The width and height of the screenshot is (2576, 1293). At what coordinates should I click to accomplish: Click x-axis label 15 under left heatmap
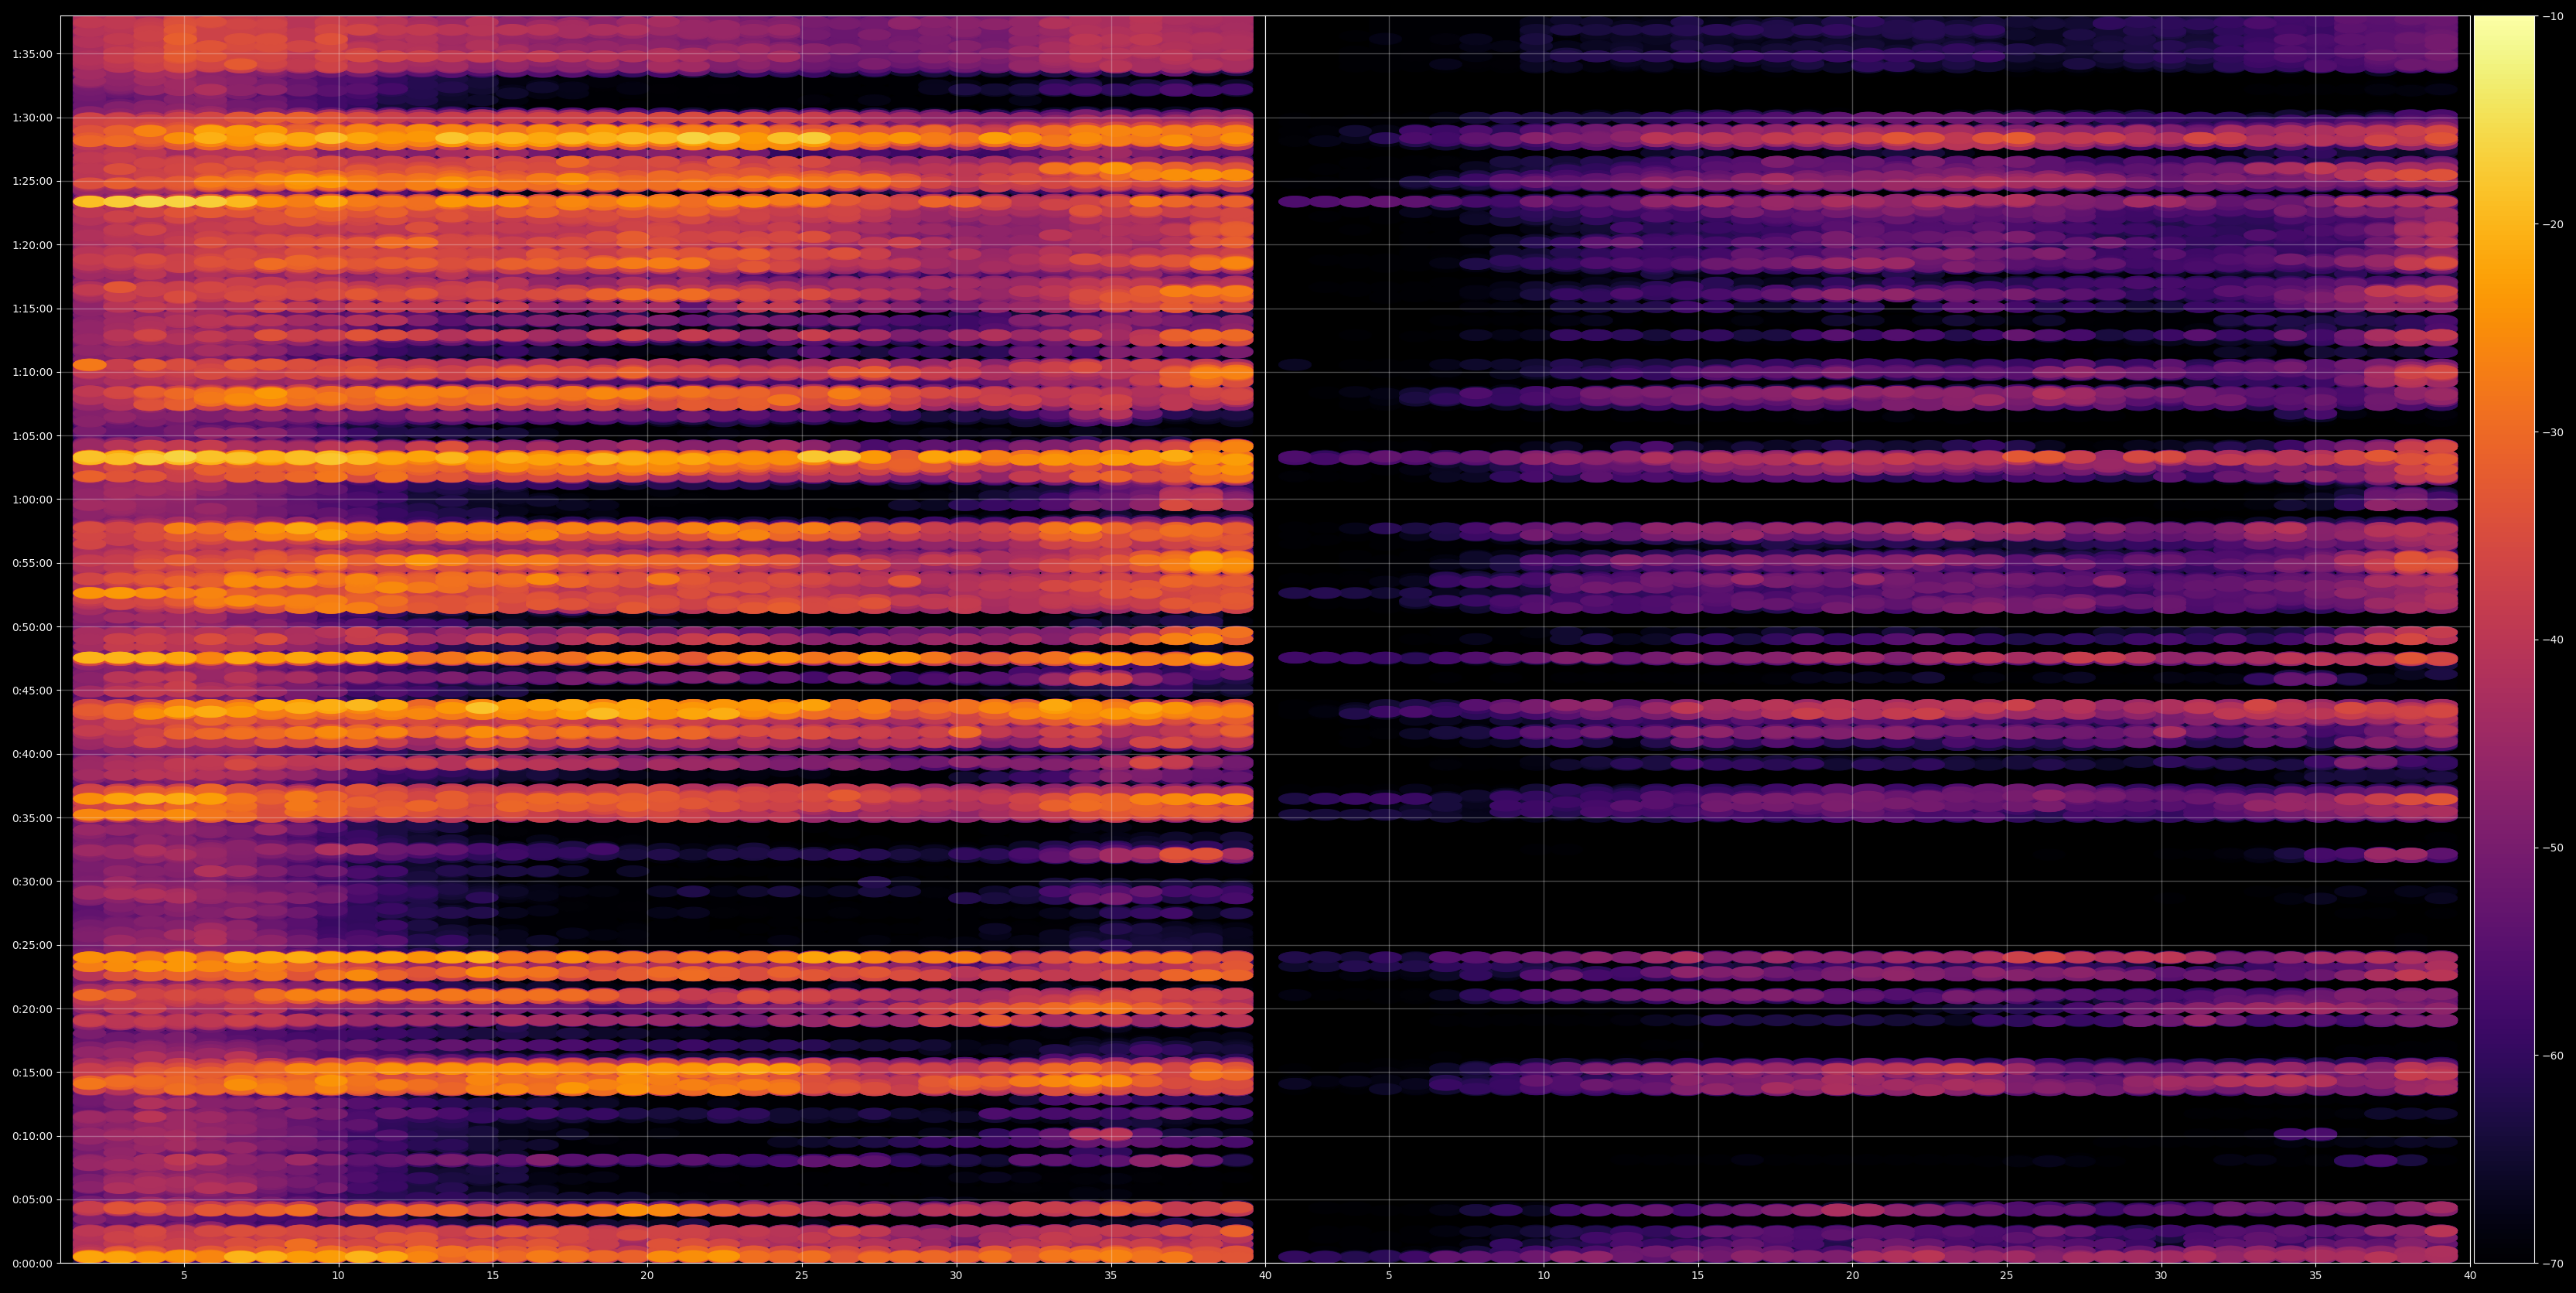[x=493, y=1276]
